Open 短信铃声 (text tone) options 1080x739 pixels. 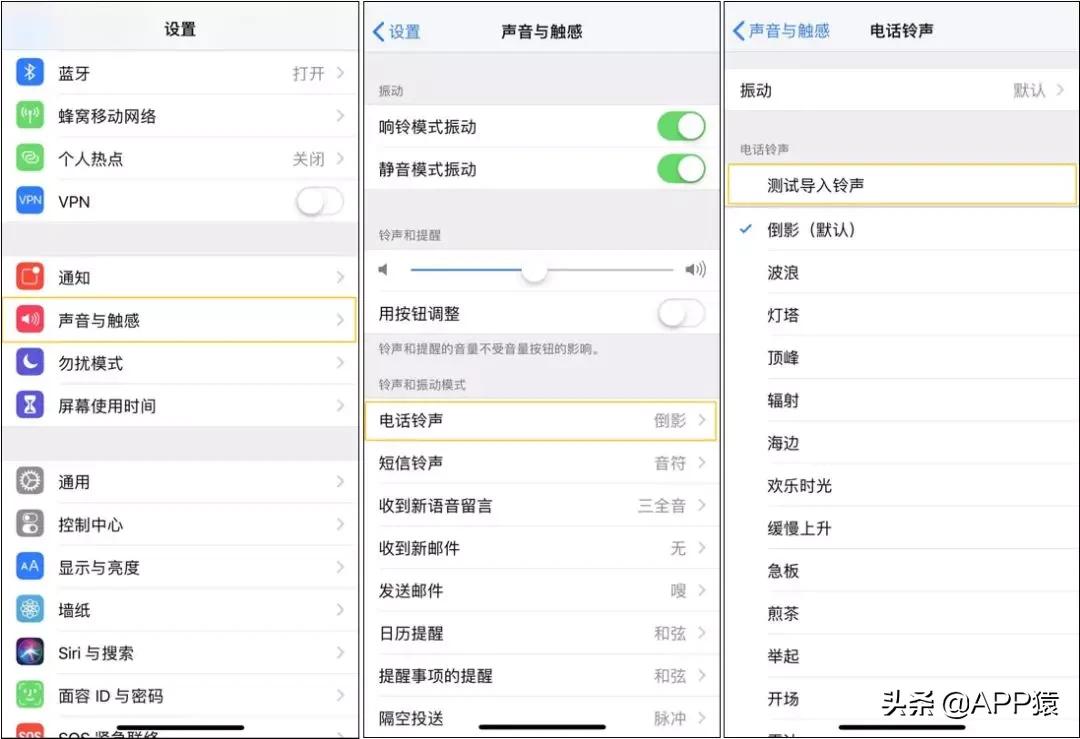540,463
